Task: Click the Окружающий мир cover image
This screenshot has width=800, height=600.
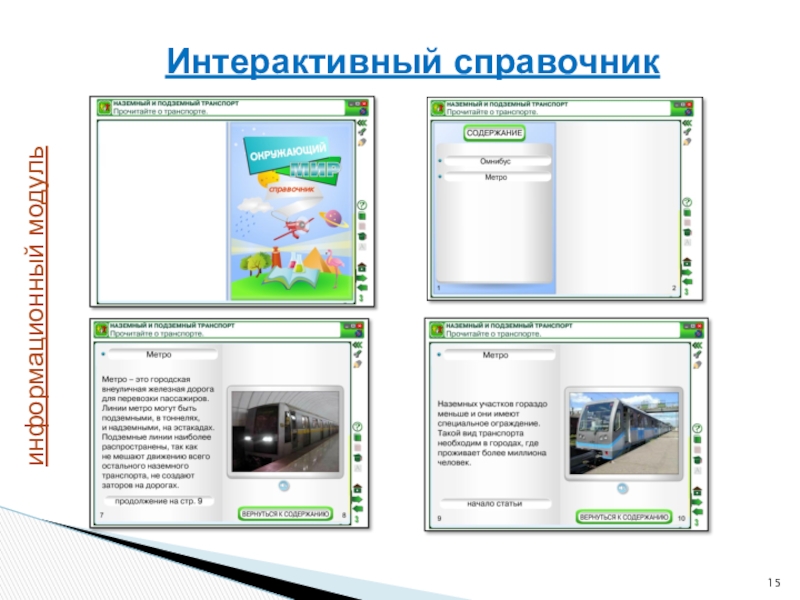Action: pos(291,211)
